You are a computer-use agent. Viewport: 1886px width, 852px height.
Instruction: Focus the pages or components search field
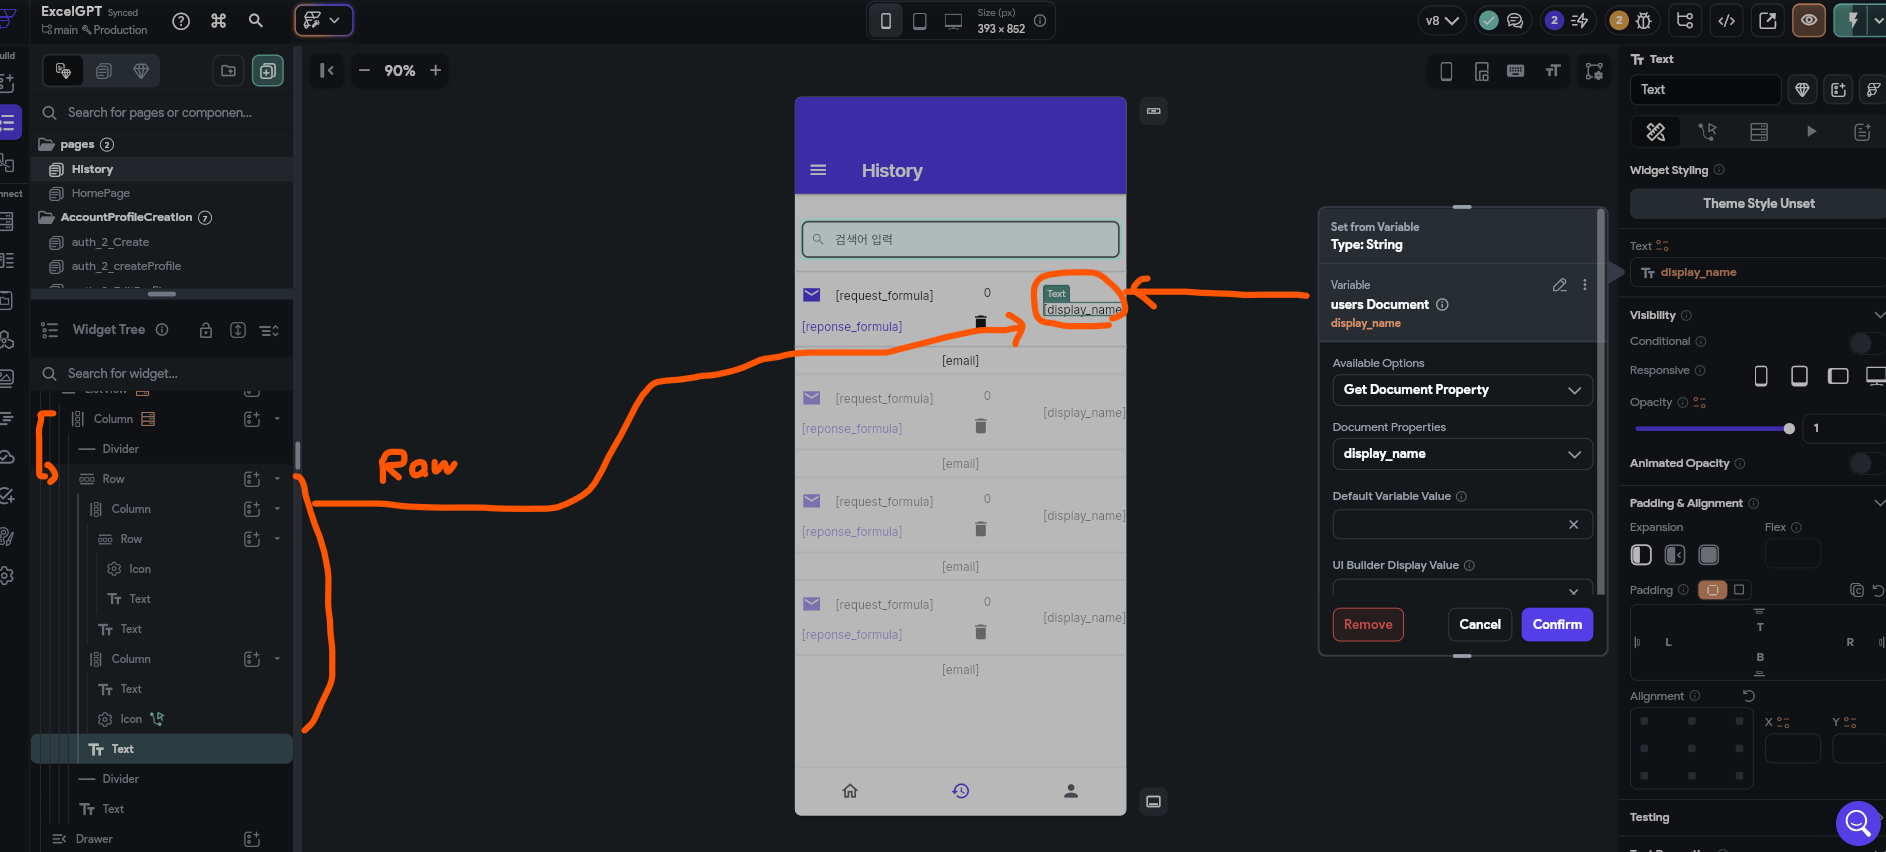click(x=160, y=112)
